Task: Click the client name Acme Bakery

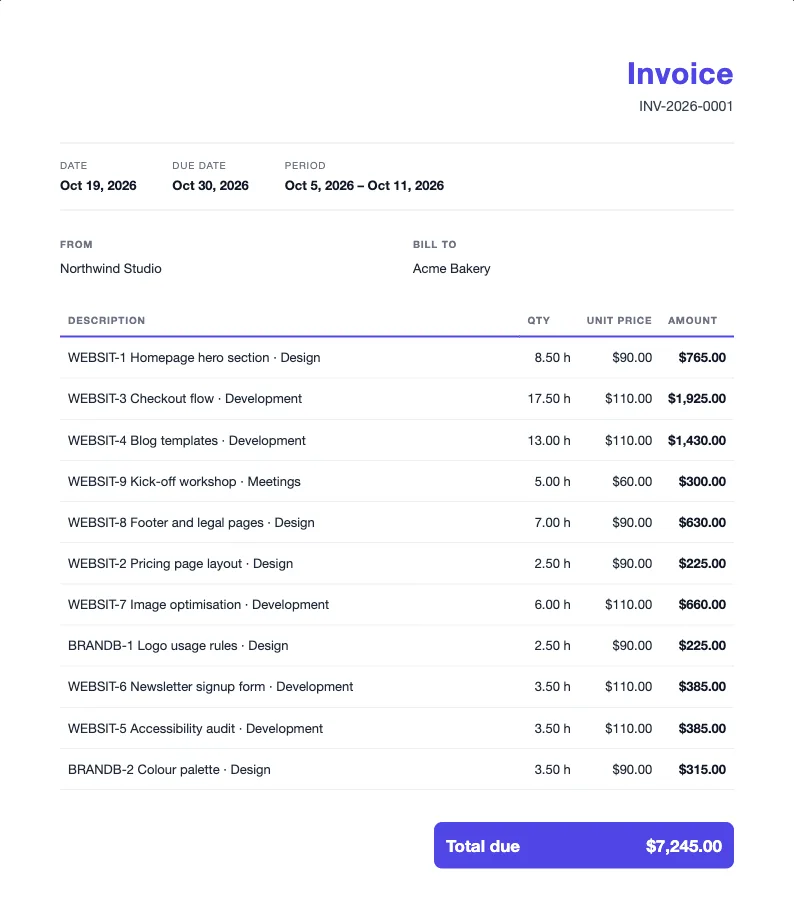Action: pos(451,269)
